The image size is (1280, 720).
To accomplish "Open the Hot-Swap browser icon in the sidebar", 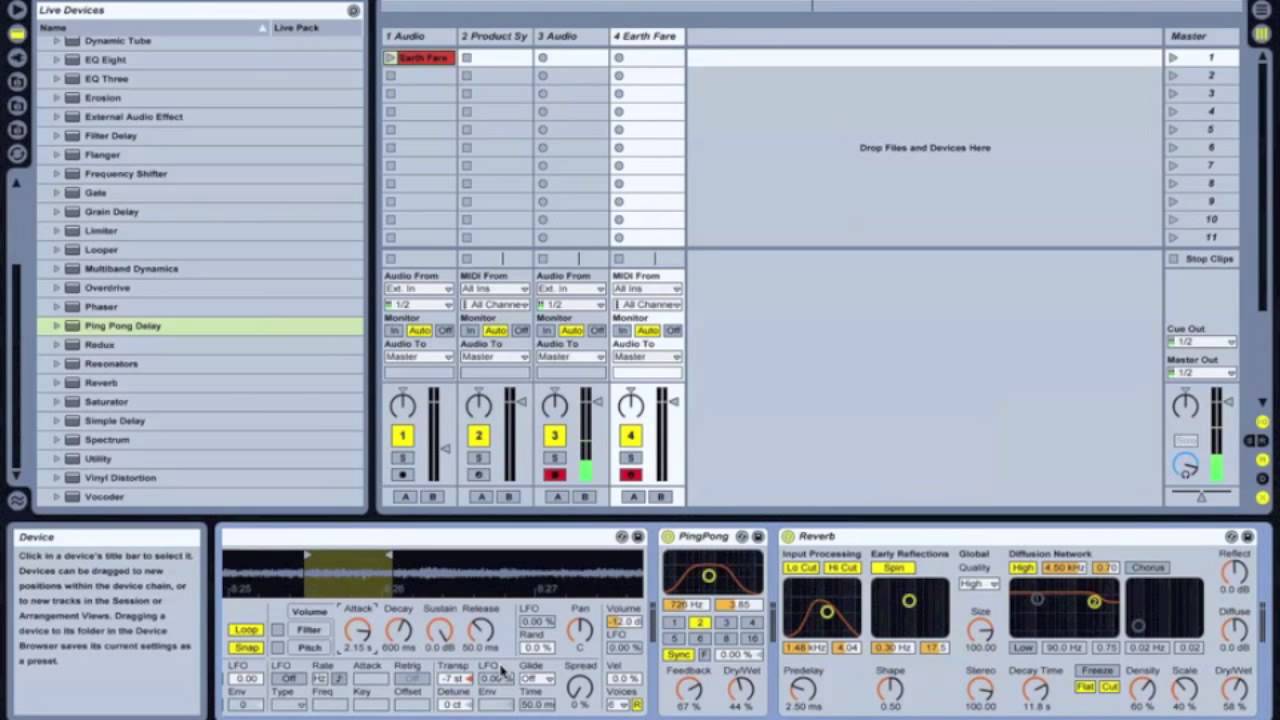I will click(x=17, y=154).
